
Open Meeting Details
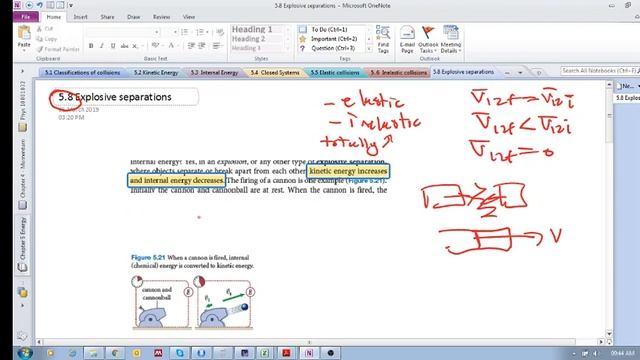[451, 40]
